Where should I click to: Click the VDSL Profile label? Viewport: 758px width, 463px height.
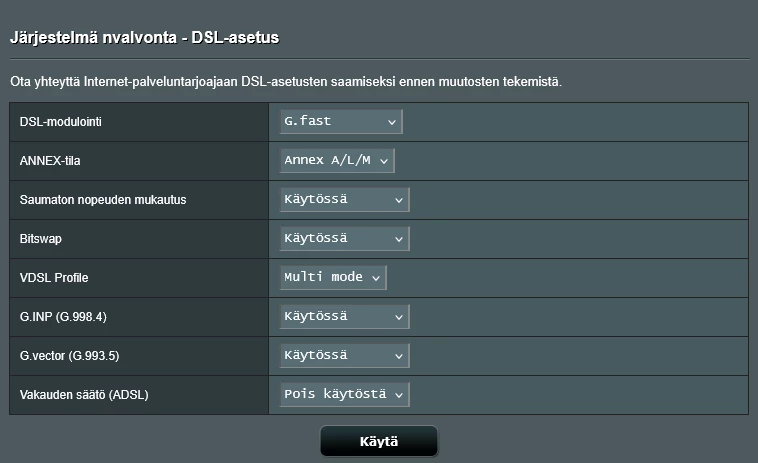click(x=54, y=277)
